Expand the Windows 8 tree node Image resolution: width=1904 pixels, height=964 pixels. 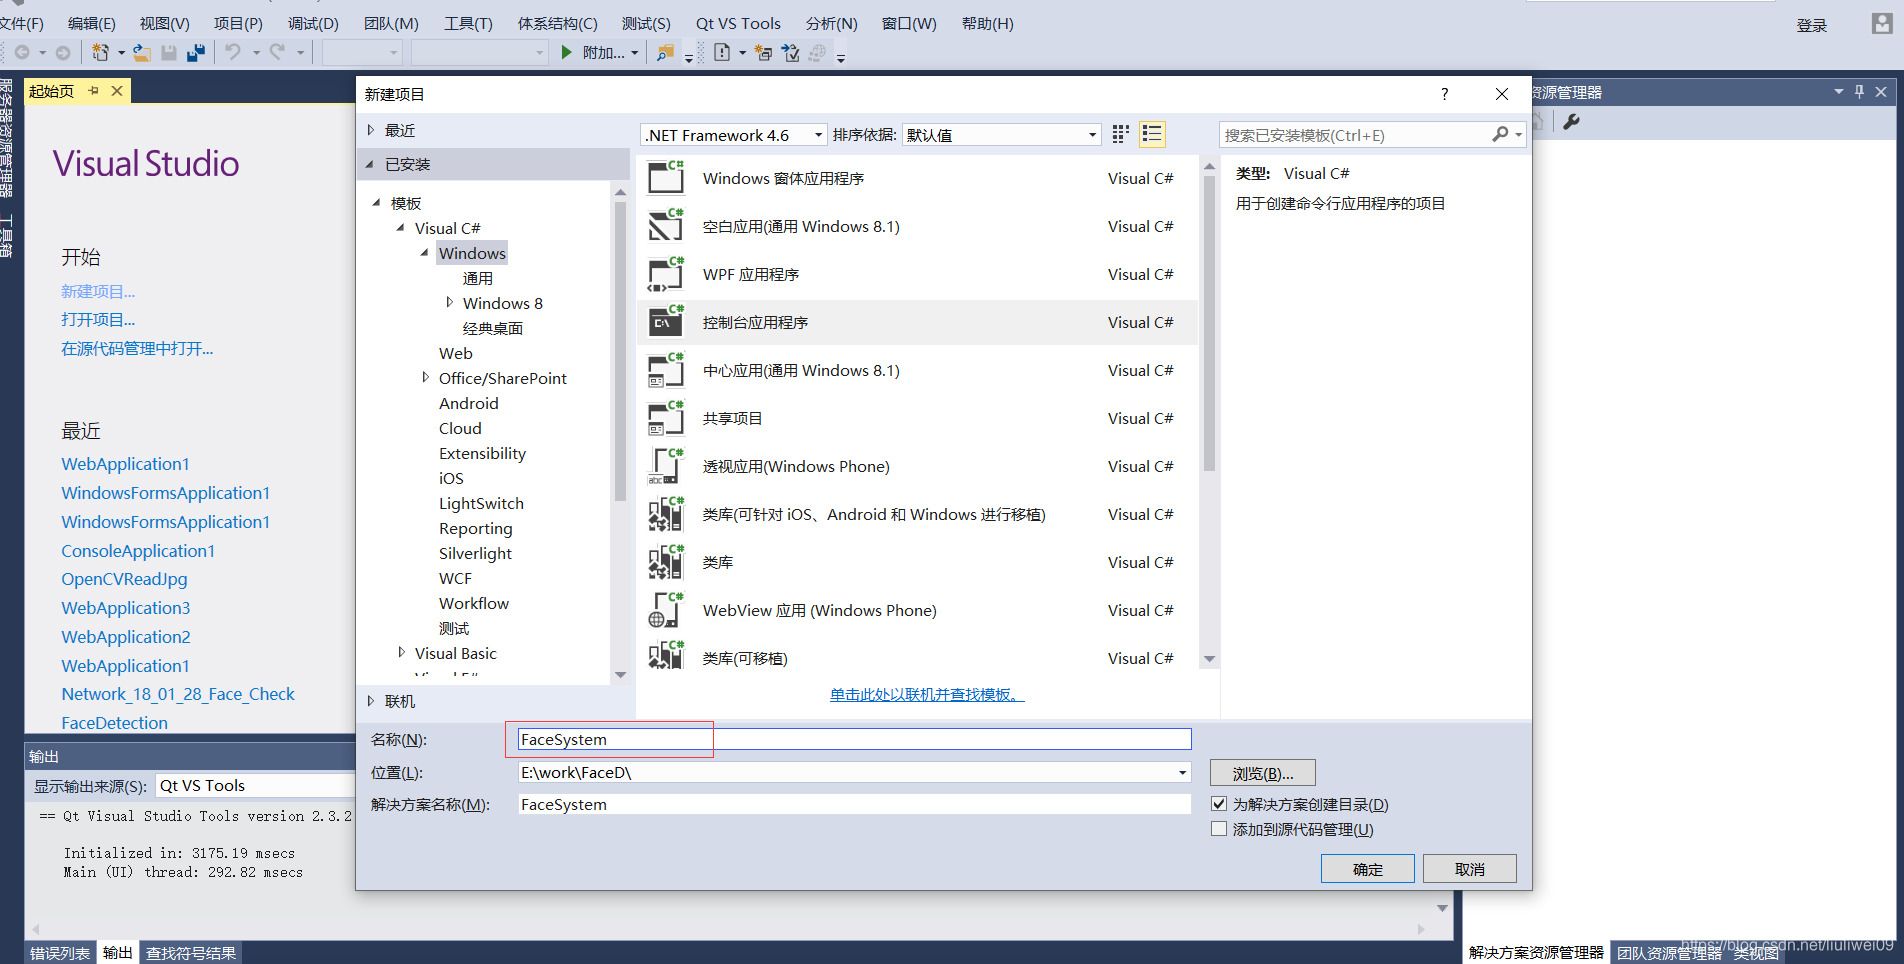pyautogui.click(x=449, y=302)
